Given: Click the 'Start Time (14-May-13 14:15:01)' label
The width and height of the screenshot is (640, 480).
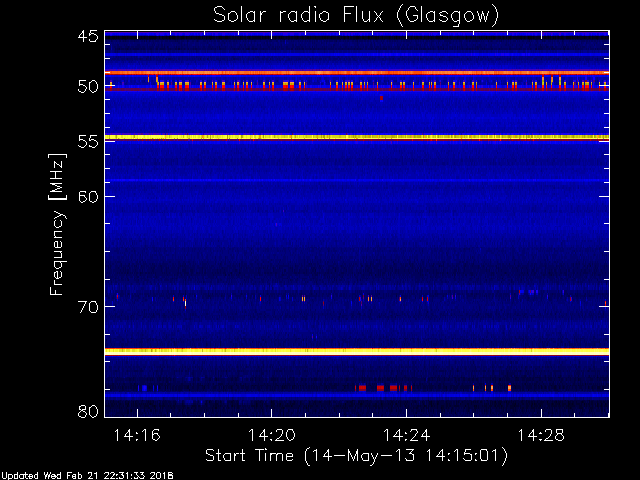Looking at the screenshot, I should pos(356,456).
